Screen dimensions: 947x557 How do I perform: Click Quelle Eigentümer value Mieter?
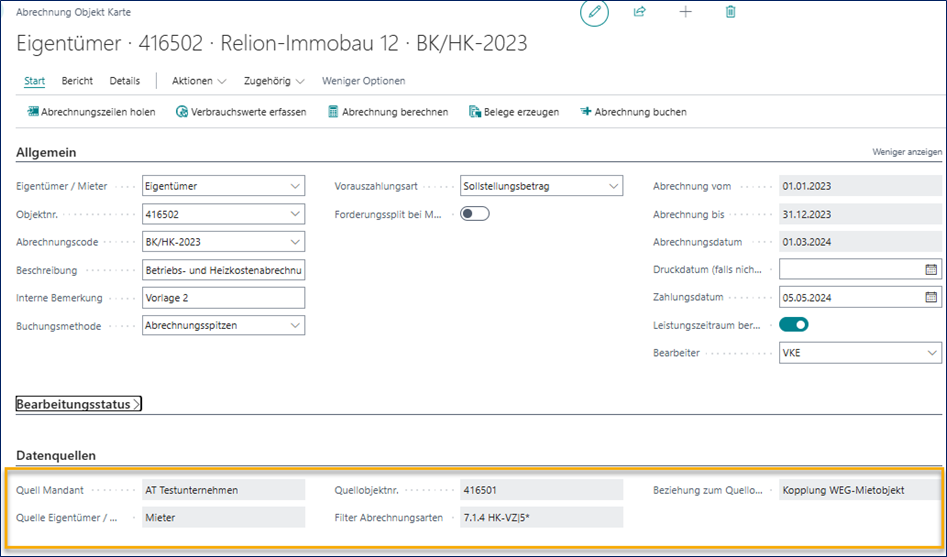coord(223,518)
